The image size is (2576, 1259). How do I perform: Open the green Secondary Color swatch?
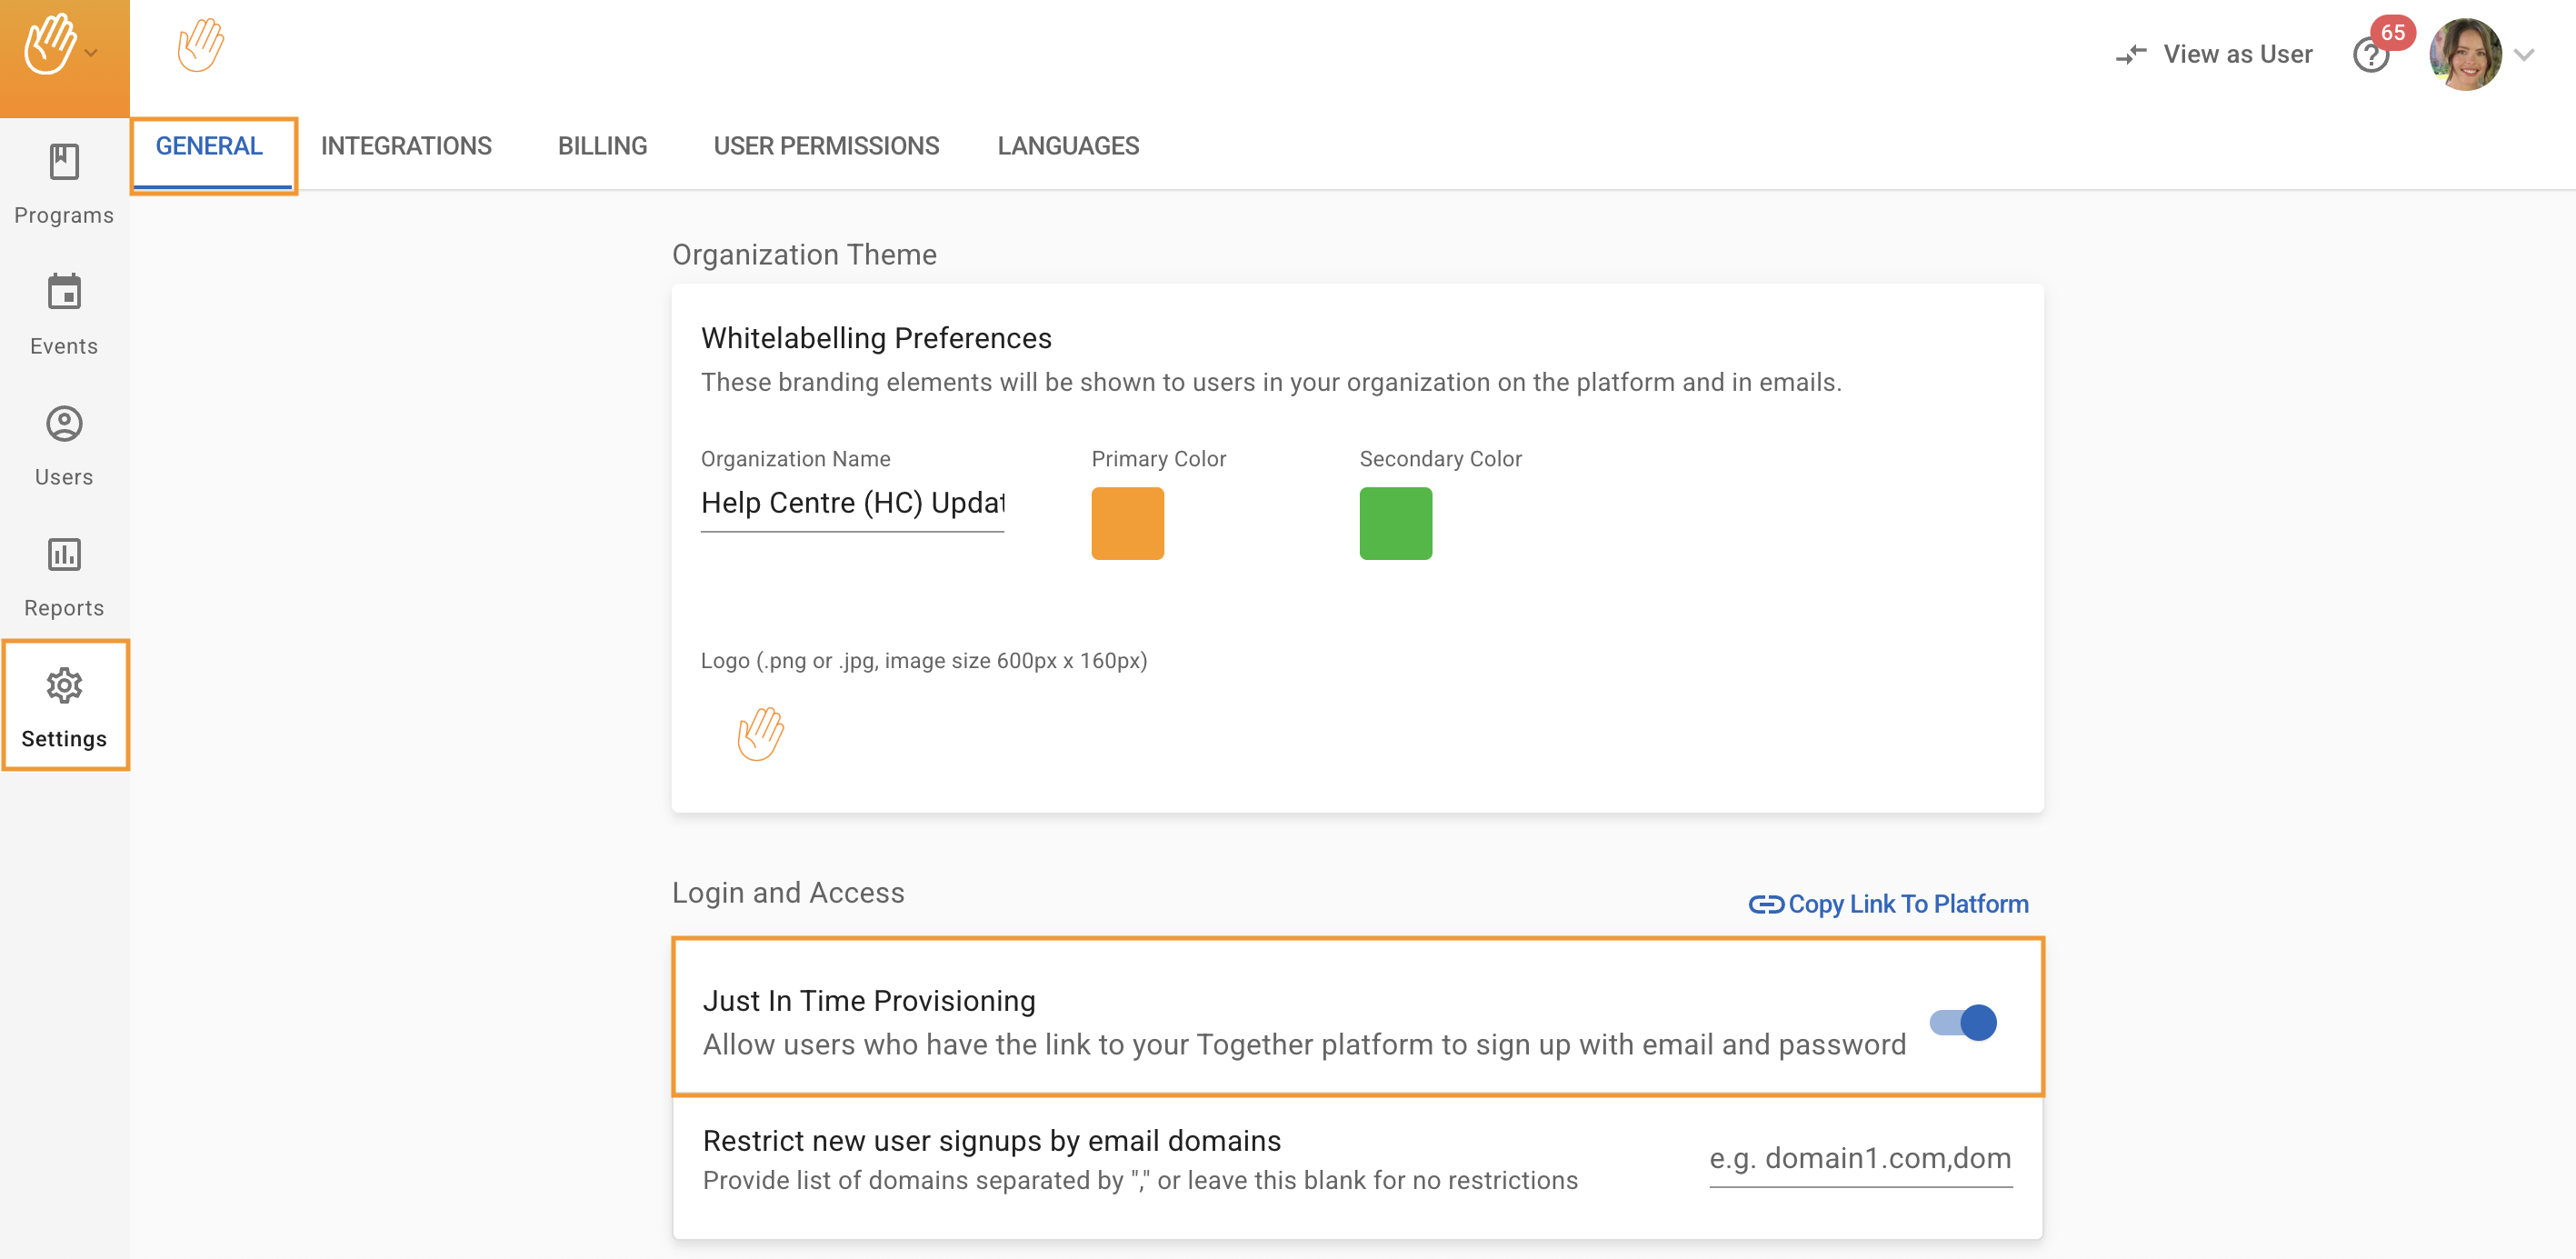1395,523
